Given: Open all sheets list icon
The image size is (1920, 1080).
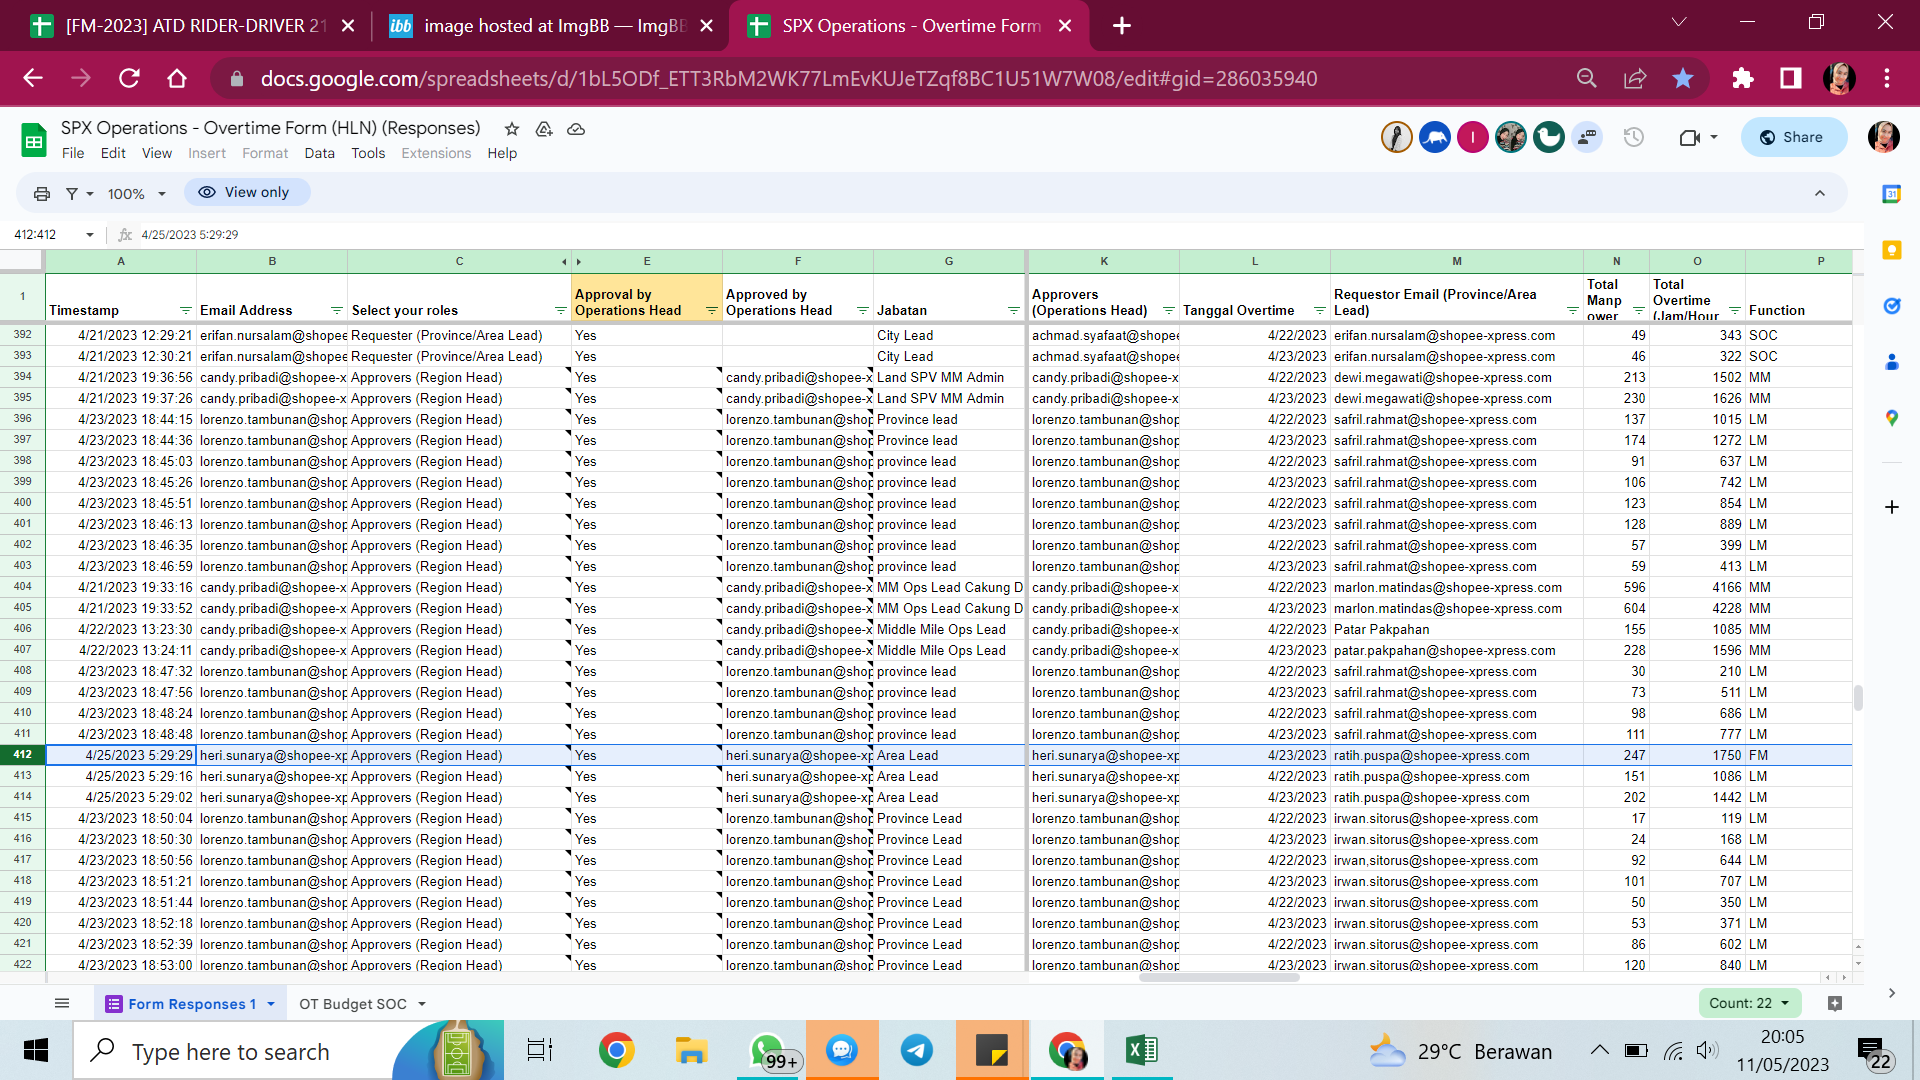Looking at the screenshot, I should point(62,1003).
